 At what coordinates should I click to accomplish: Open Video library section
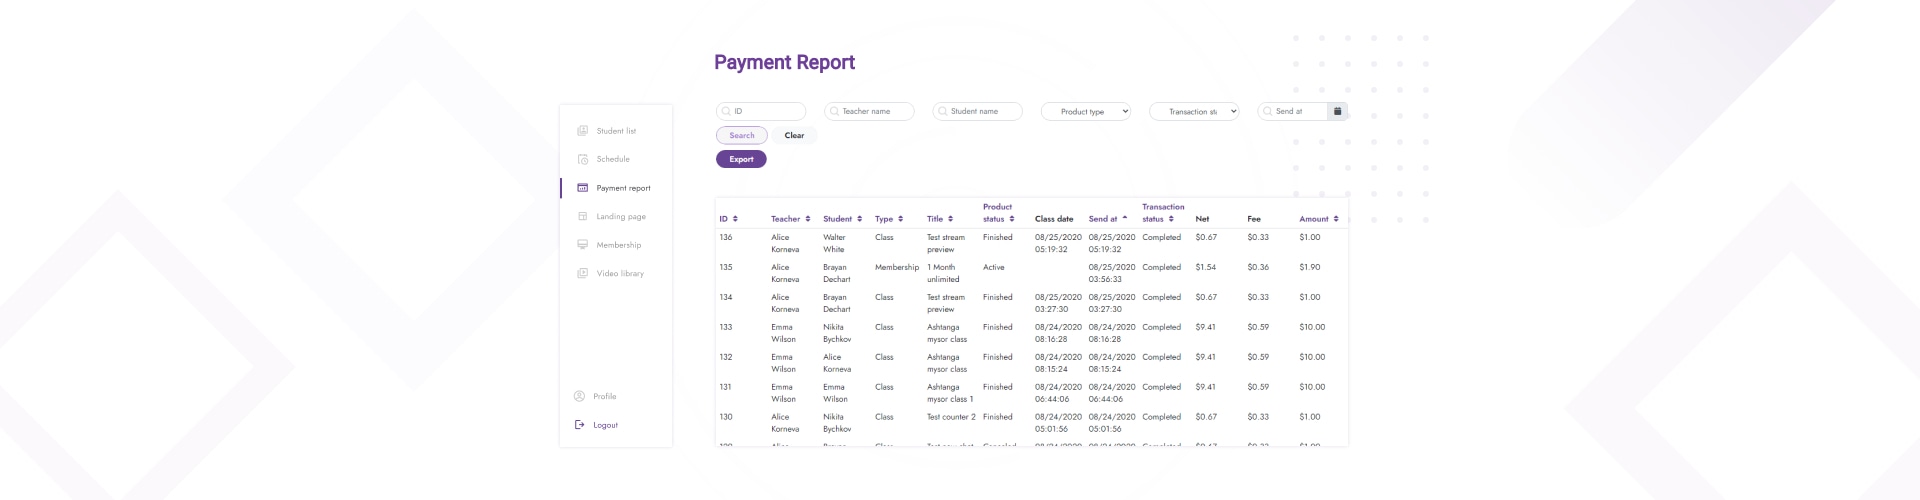coord(620,273)
